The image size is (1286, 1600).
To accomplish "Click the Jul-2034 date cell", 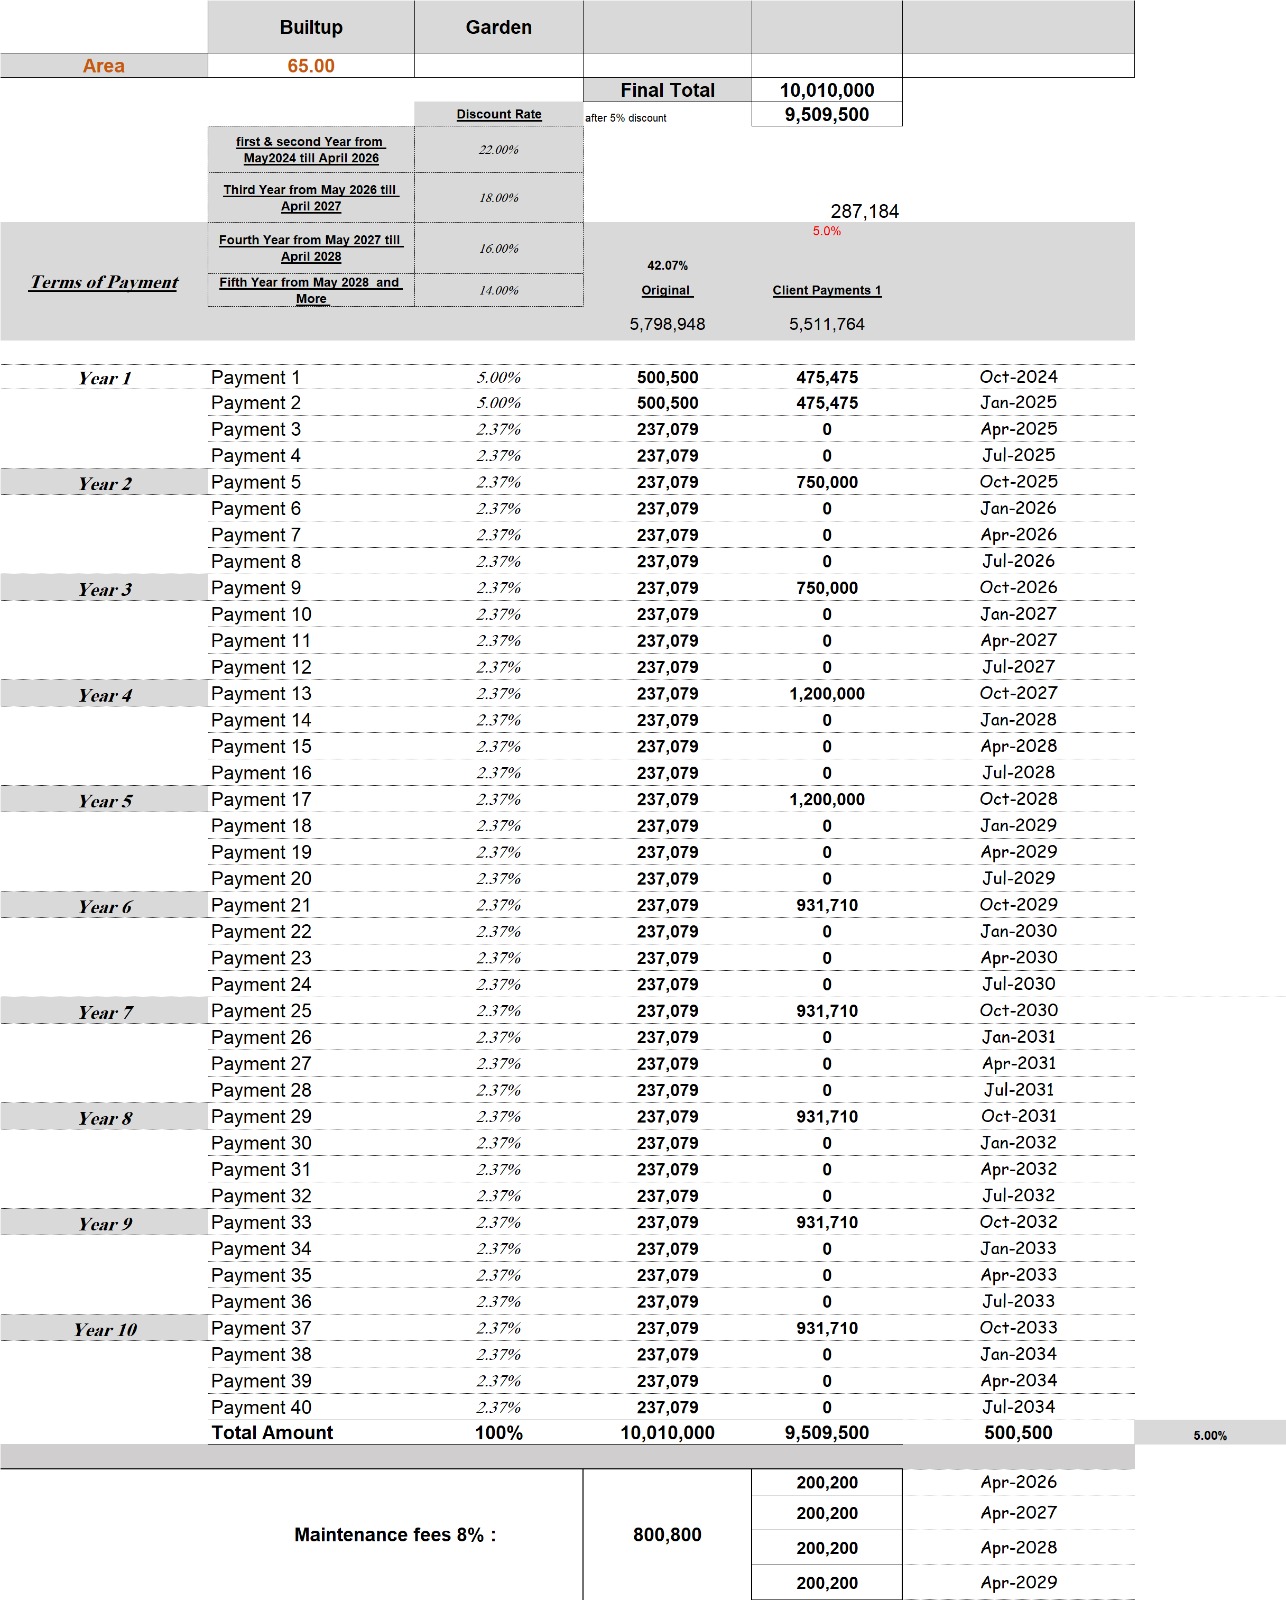I will (x=1018, y=1407).
